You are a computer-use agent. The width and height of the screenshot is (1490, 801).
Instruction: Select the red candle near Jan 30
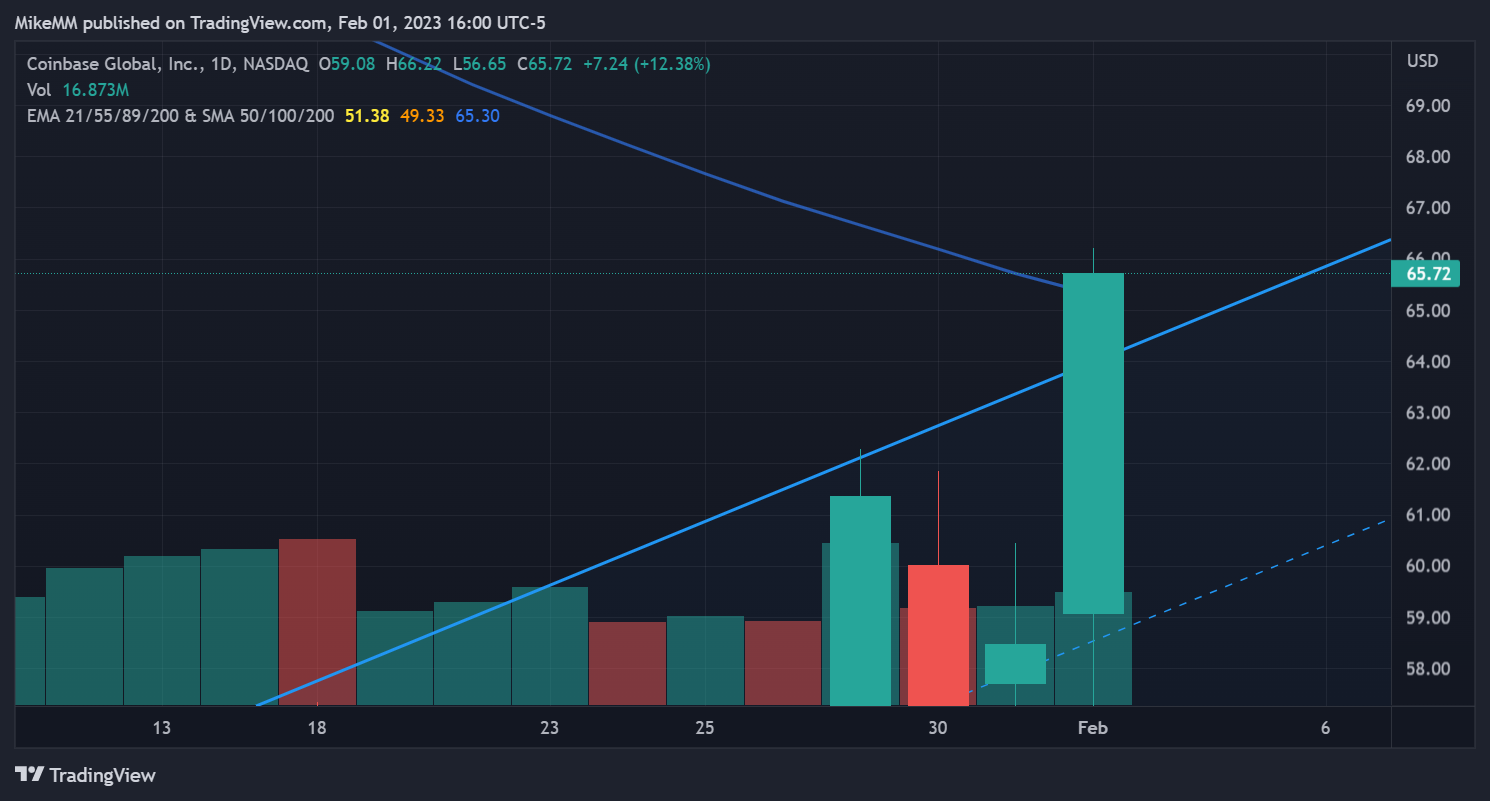pyautogui.click(x=938, y=635)
